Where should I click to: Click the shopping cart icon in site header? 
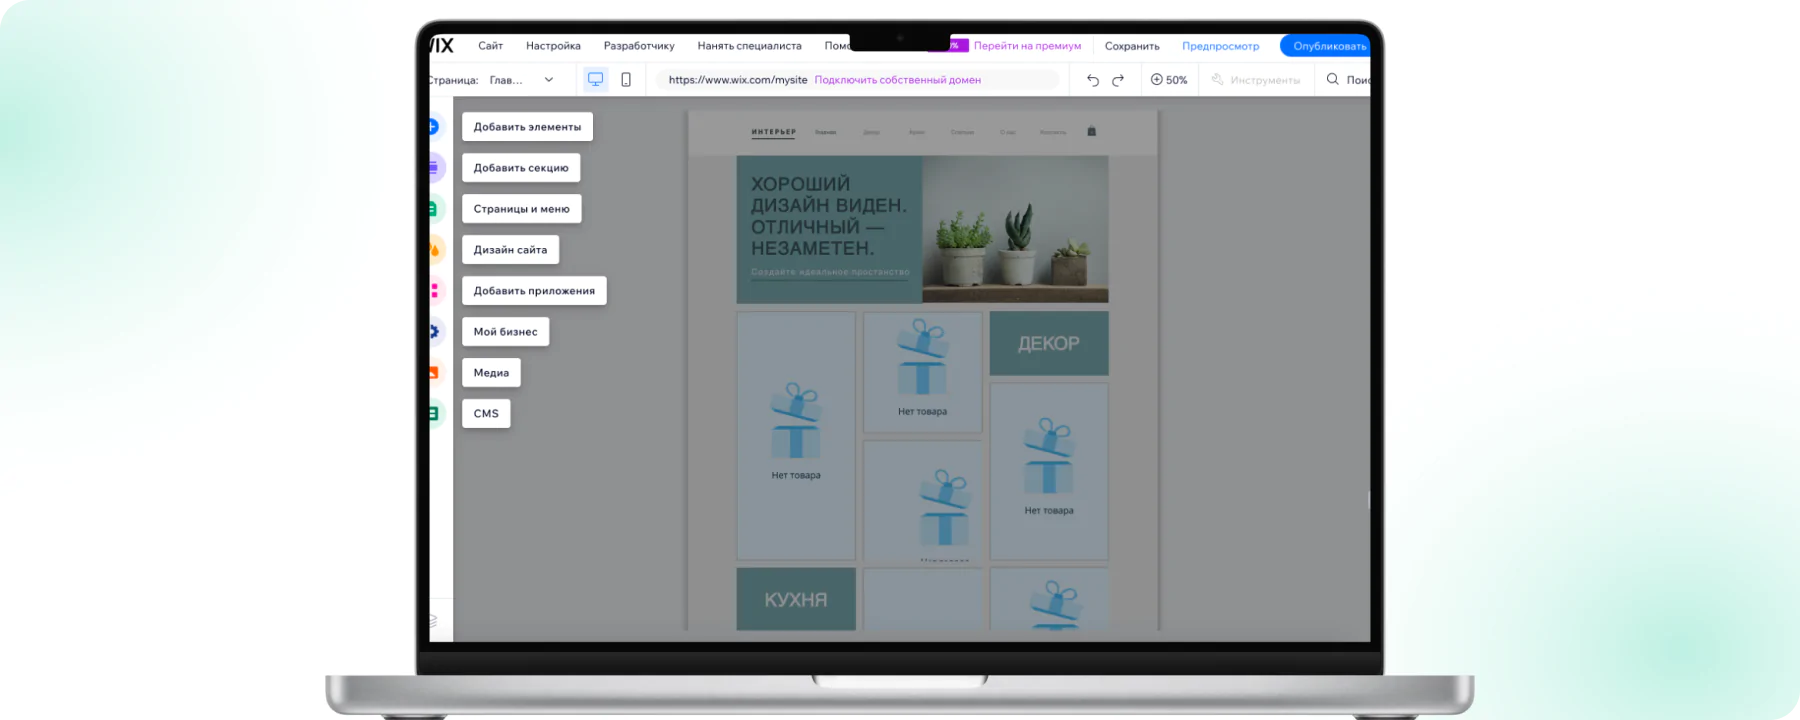(1091, 131)
